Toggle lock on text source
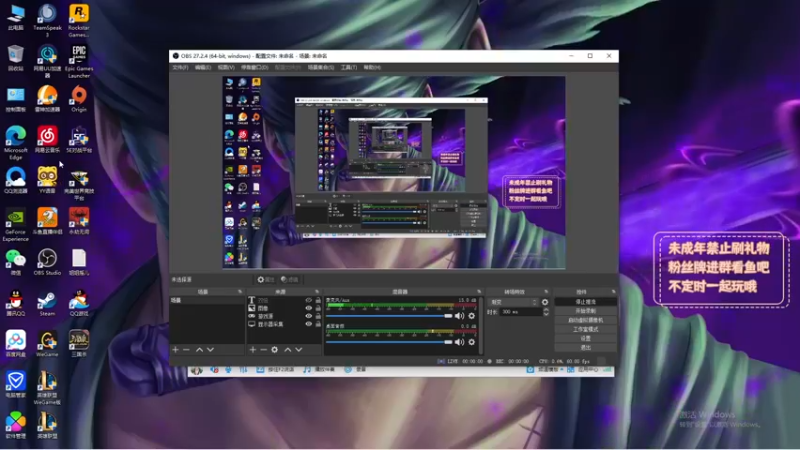Viewport: 800px width, 450px height. pos(318,301)
